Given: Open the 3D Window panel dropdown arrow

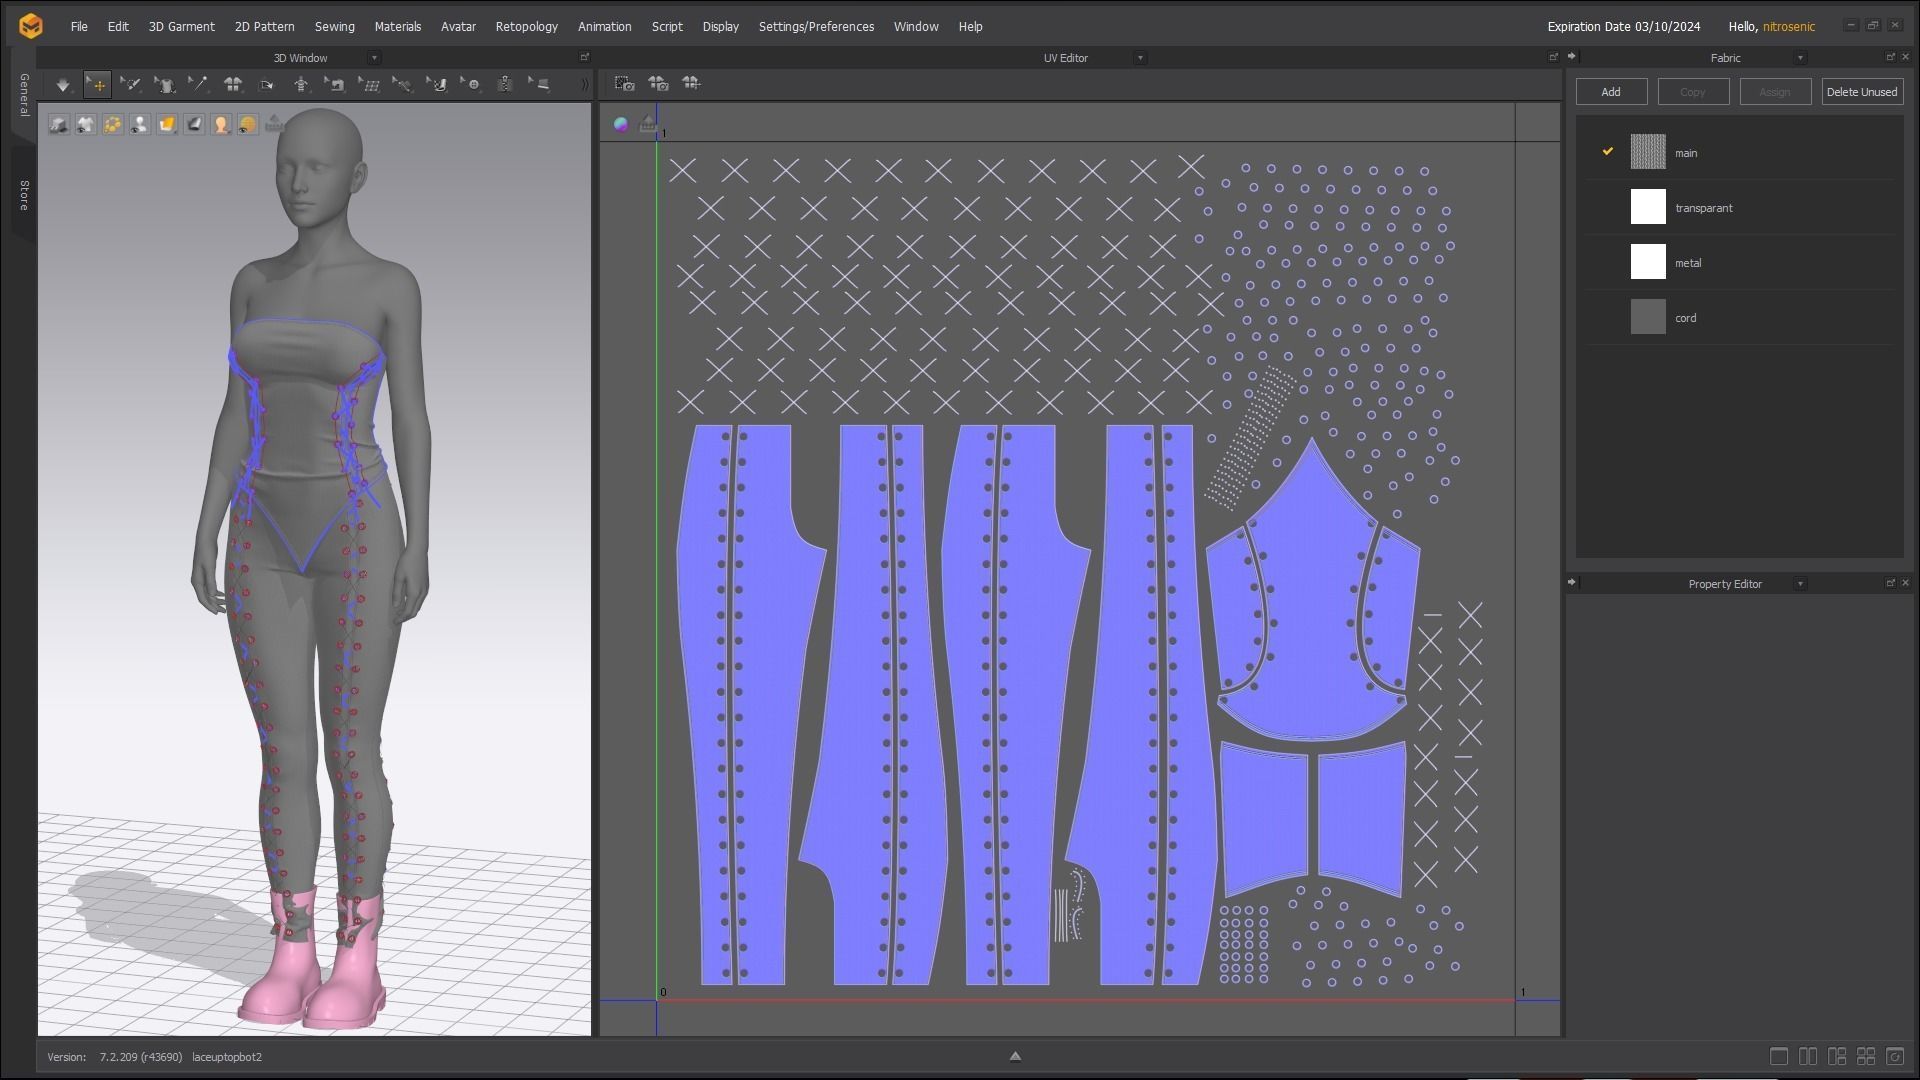Looking at the screenshot, I should (374, 58).
